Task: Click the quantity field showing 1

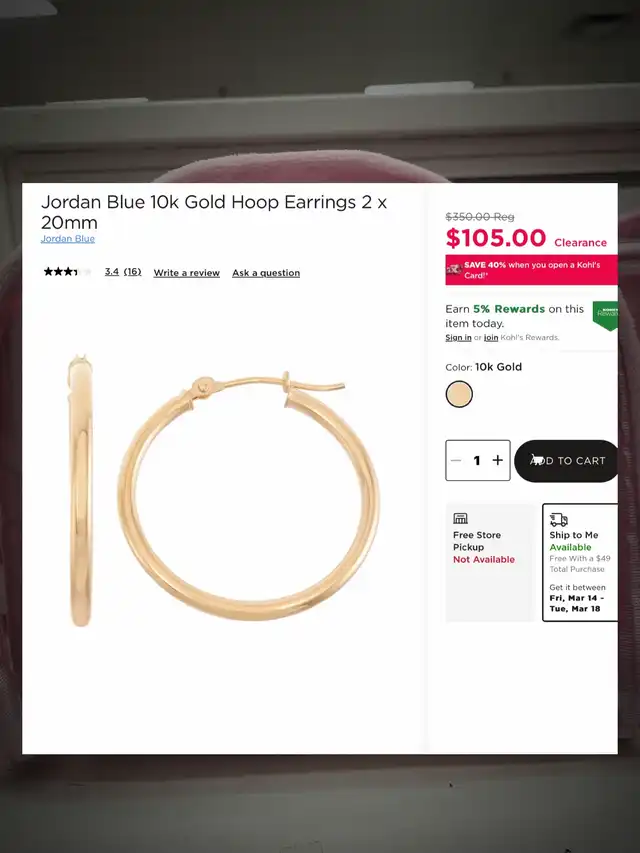Action: coord(477,461)
